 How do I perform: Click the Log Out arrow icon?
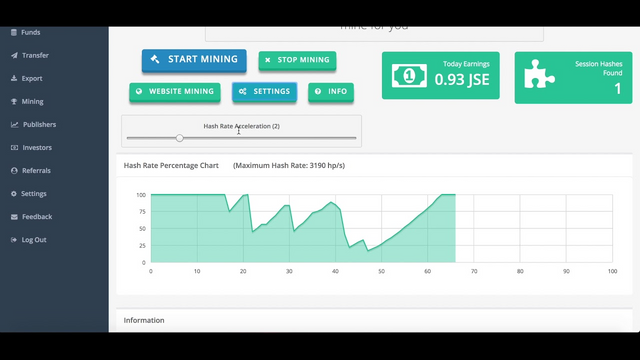pos(14,240)
